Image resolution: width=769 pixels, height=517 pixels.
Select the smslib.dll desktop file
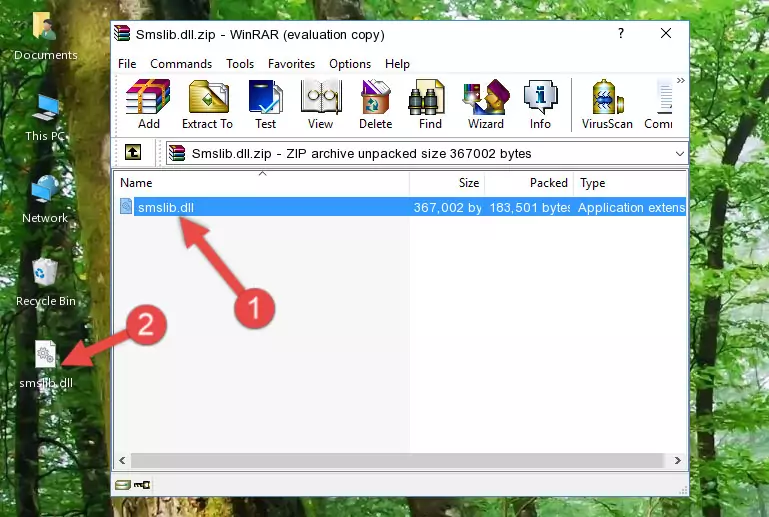pyautogui.click(x=46, y=365)
